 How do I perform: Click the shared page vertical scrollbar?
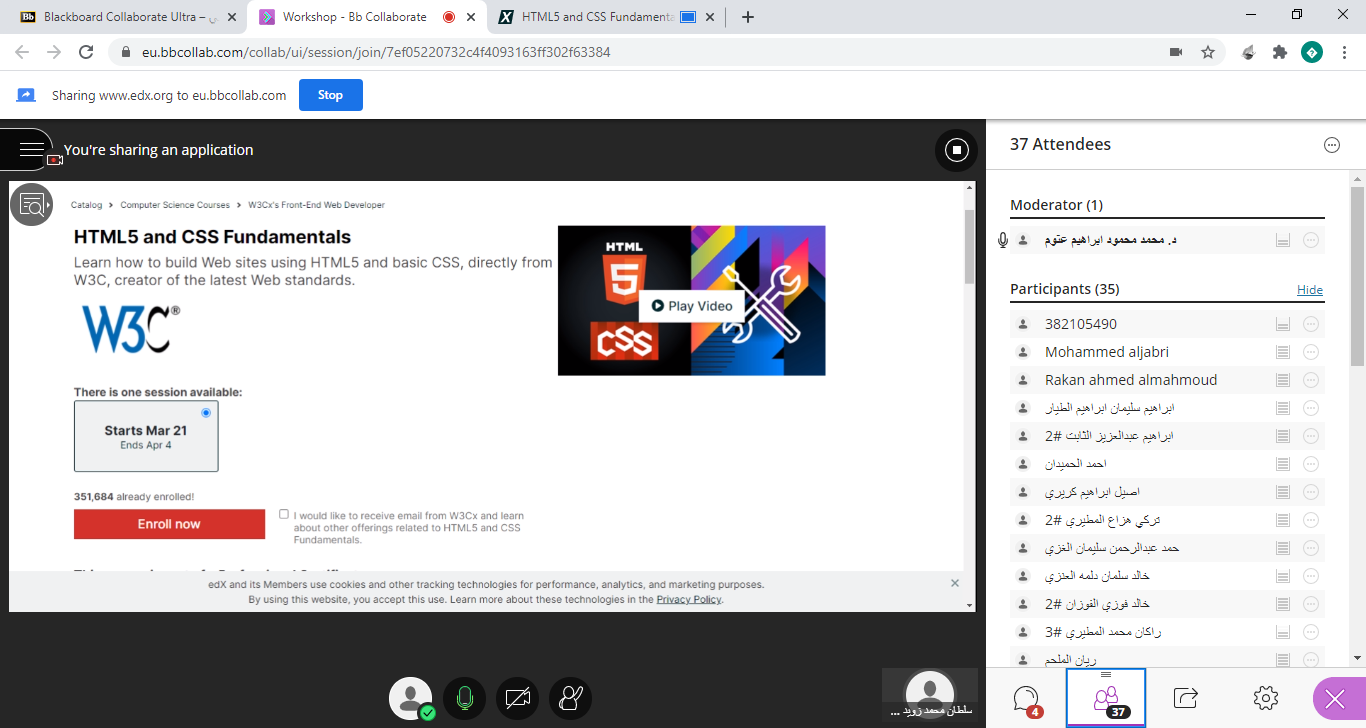click(x=969, y=246)
